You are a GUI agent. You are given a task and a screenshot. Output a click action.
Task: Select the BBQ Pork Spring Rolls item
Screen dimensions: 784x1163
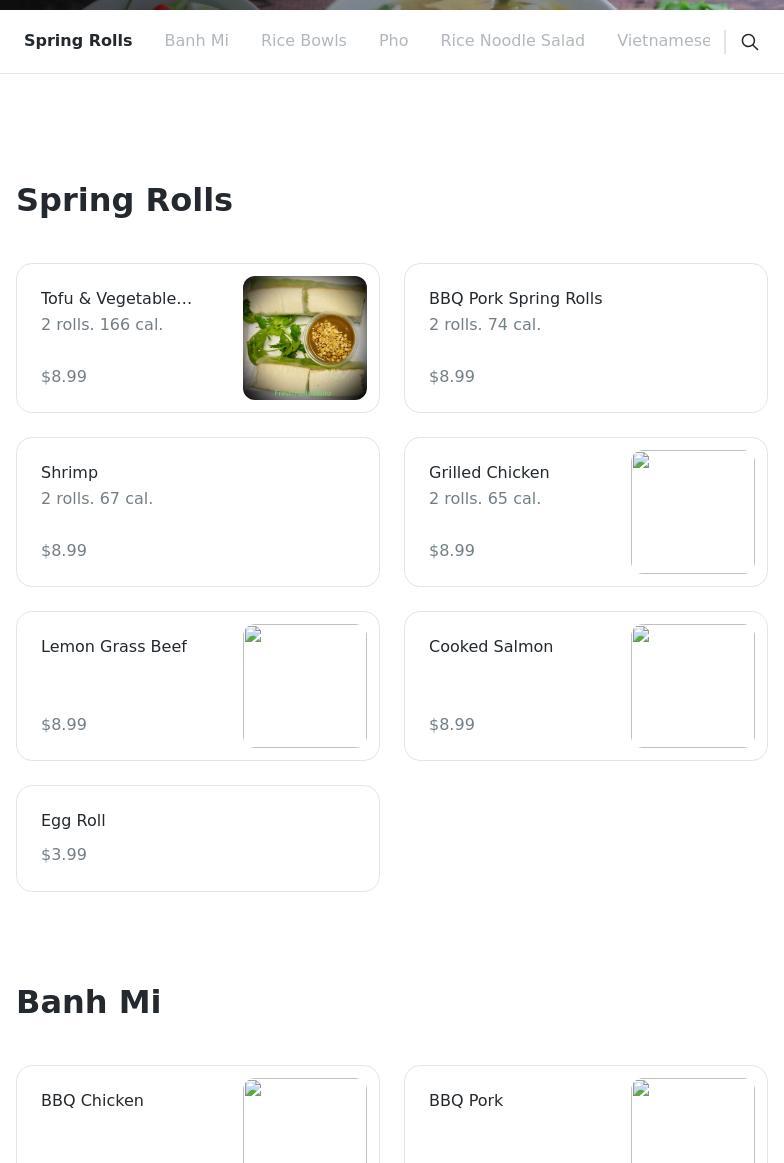coord(515,298)
